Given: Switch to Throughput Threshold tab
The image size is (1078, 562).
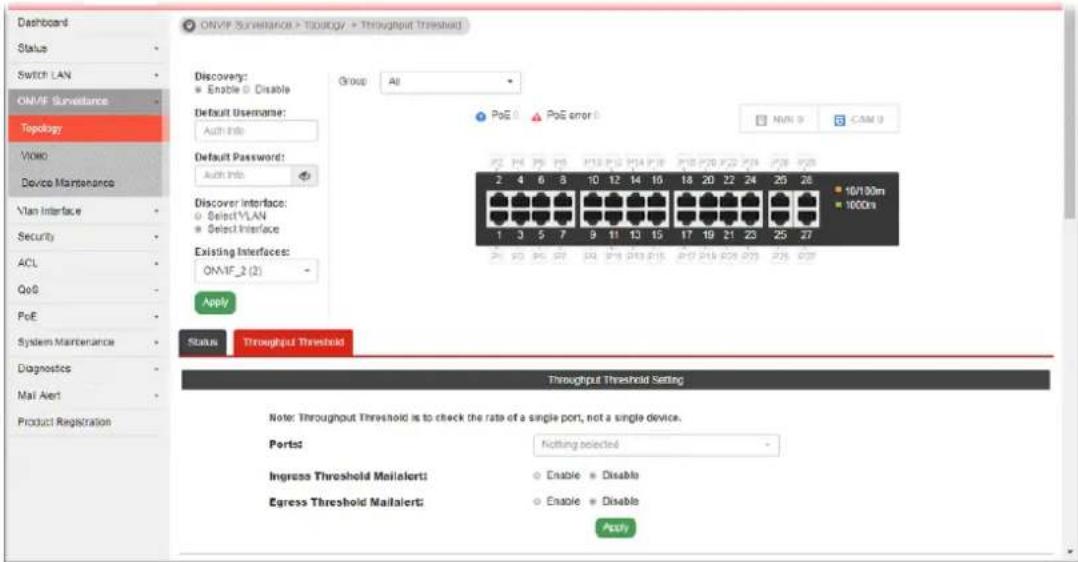Looking at the screenshot, I should tap(294, 343).
